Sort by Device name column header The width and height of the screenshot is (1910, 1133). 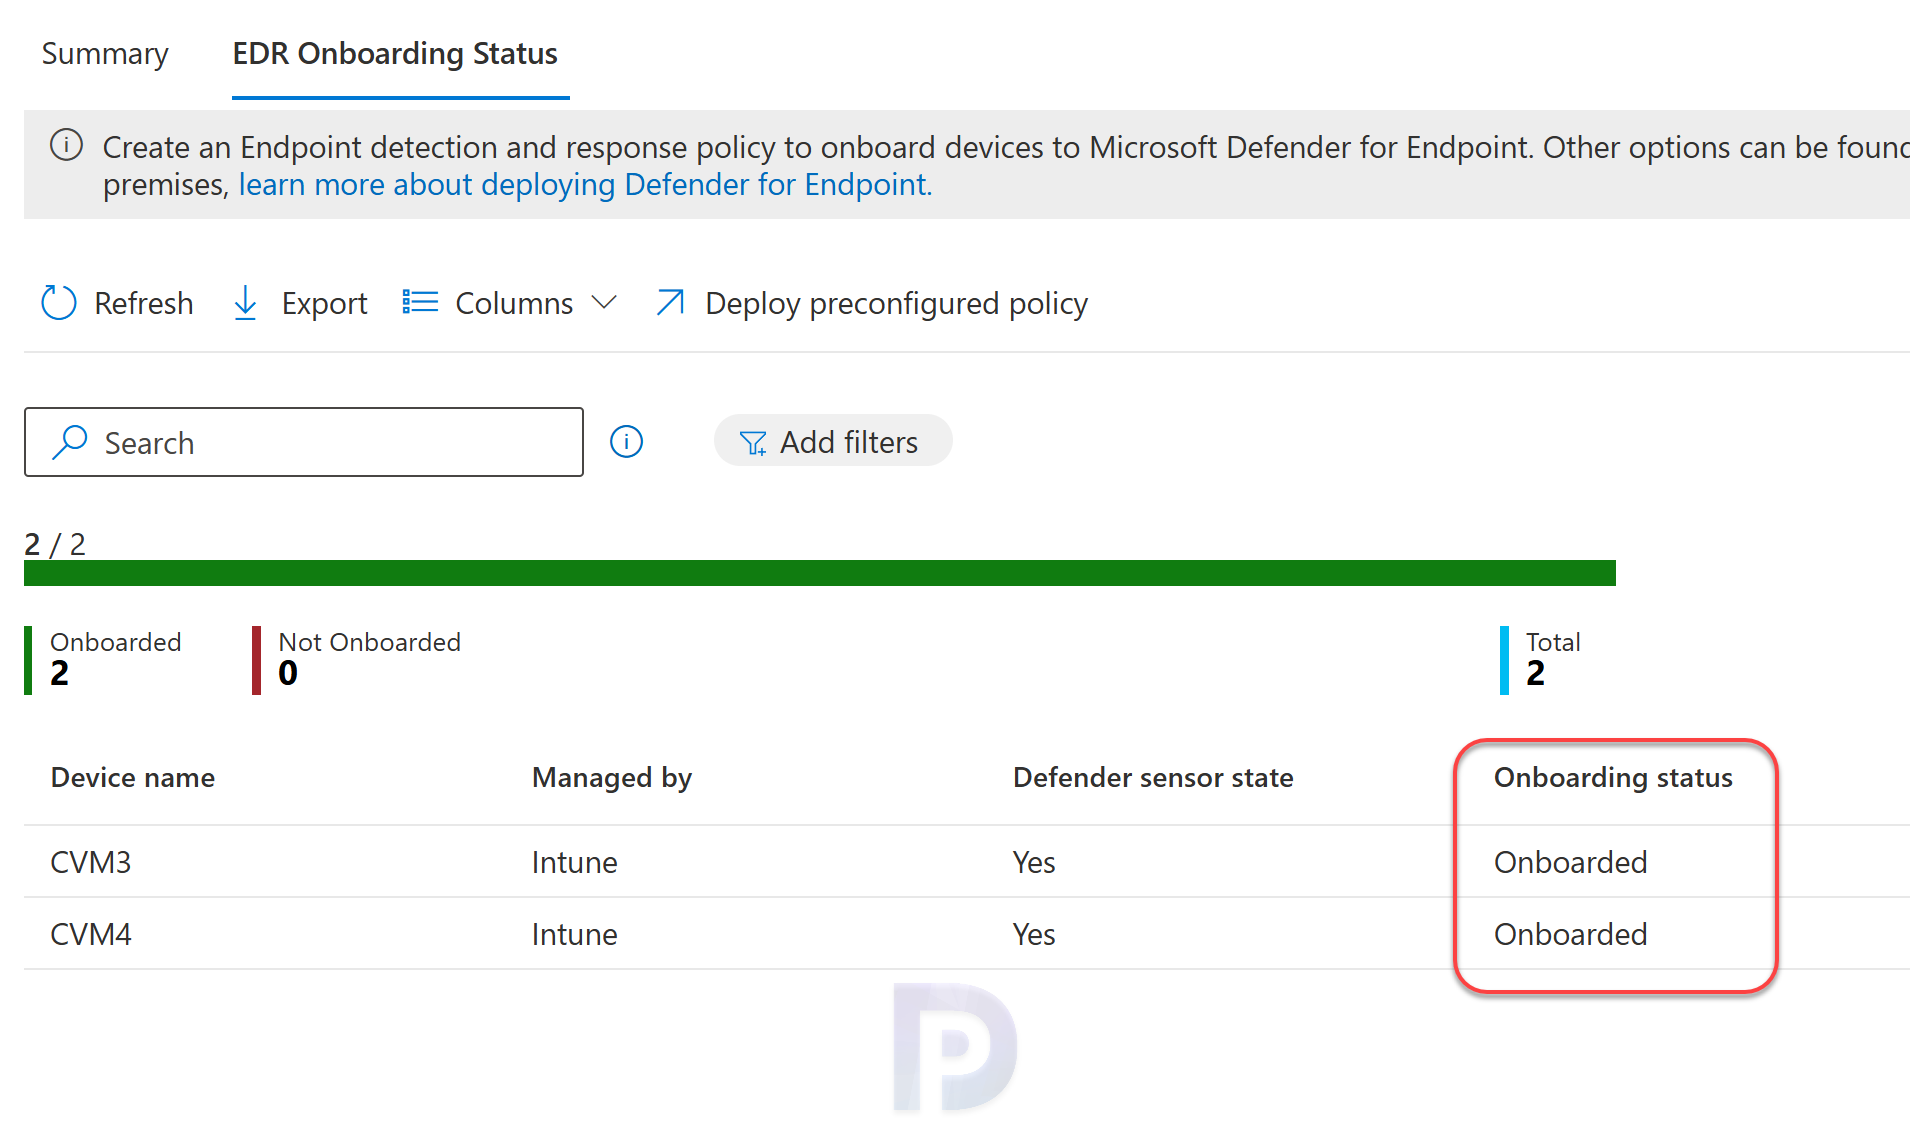coord(133,778)
